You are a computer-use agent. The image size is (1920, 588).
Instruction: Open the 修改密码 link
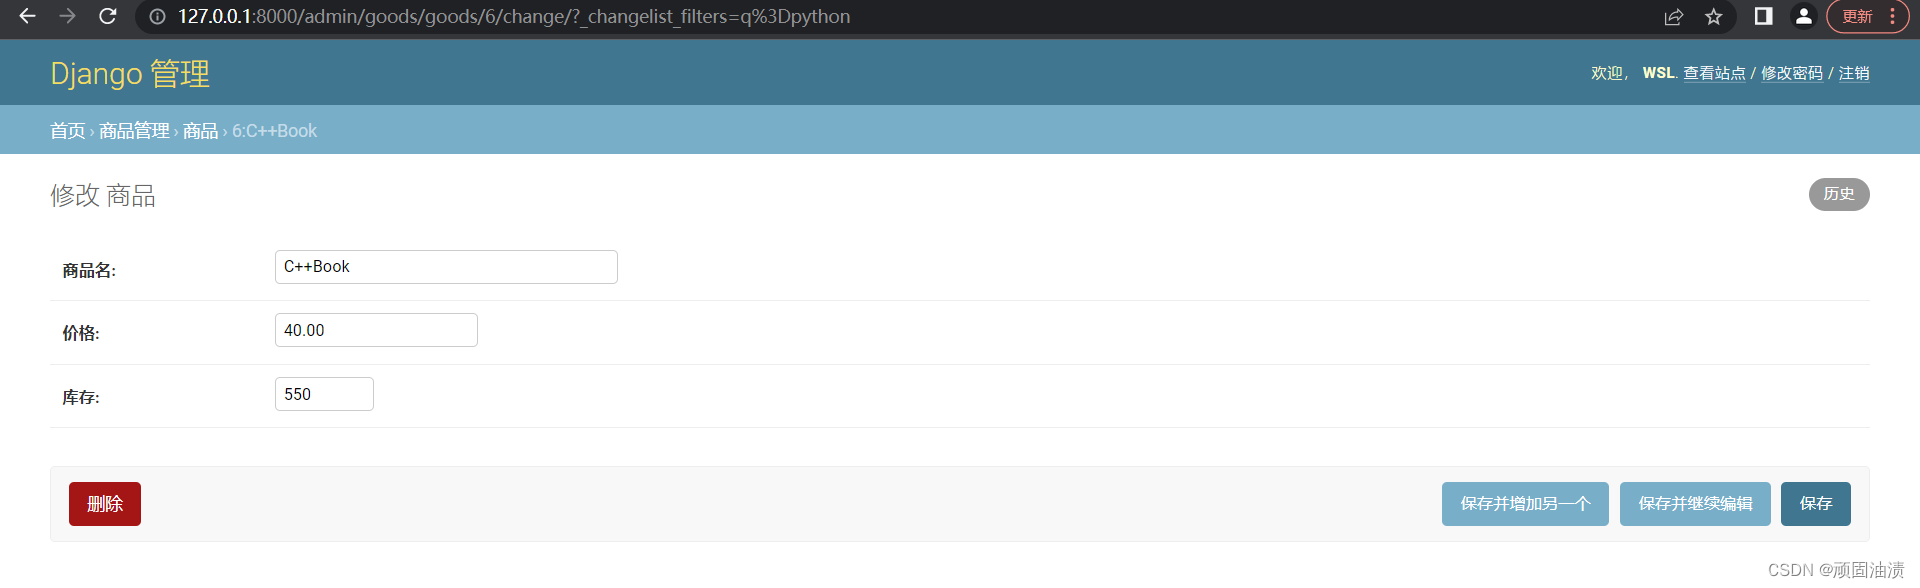point(1792,73)
